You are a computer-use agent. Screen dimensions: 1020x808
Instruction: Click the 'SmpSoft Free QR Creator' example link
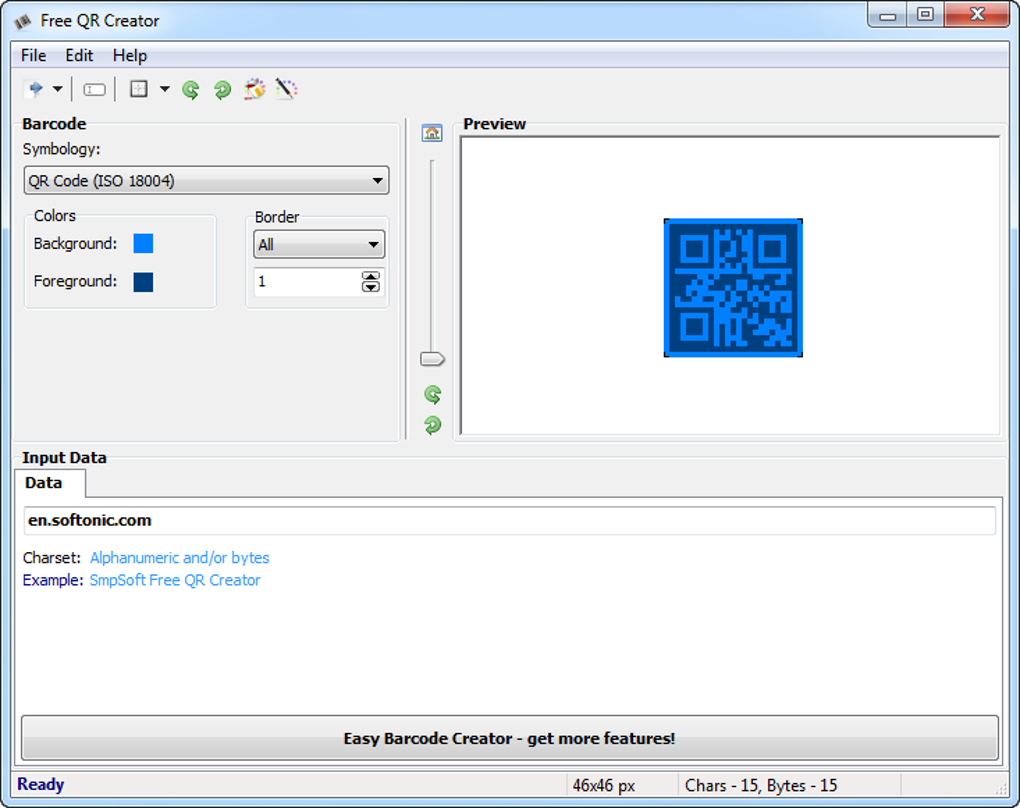(x=175, y=580)
